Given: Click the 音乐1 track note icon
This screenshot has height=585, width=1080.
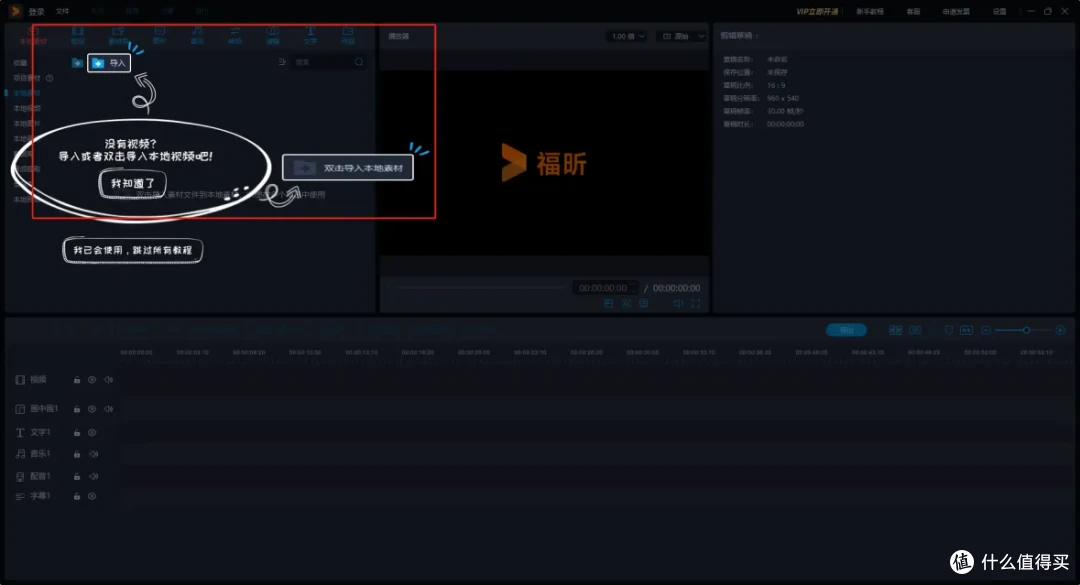Looking at the screenshot, I should 20,454.
